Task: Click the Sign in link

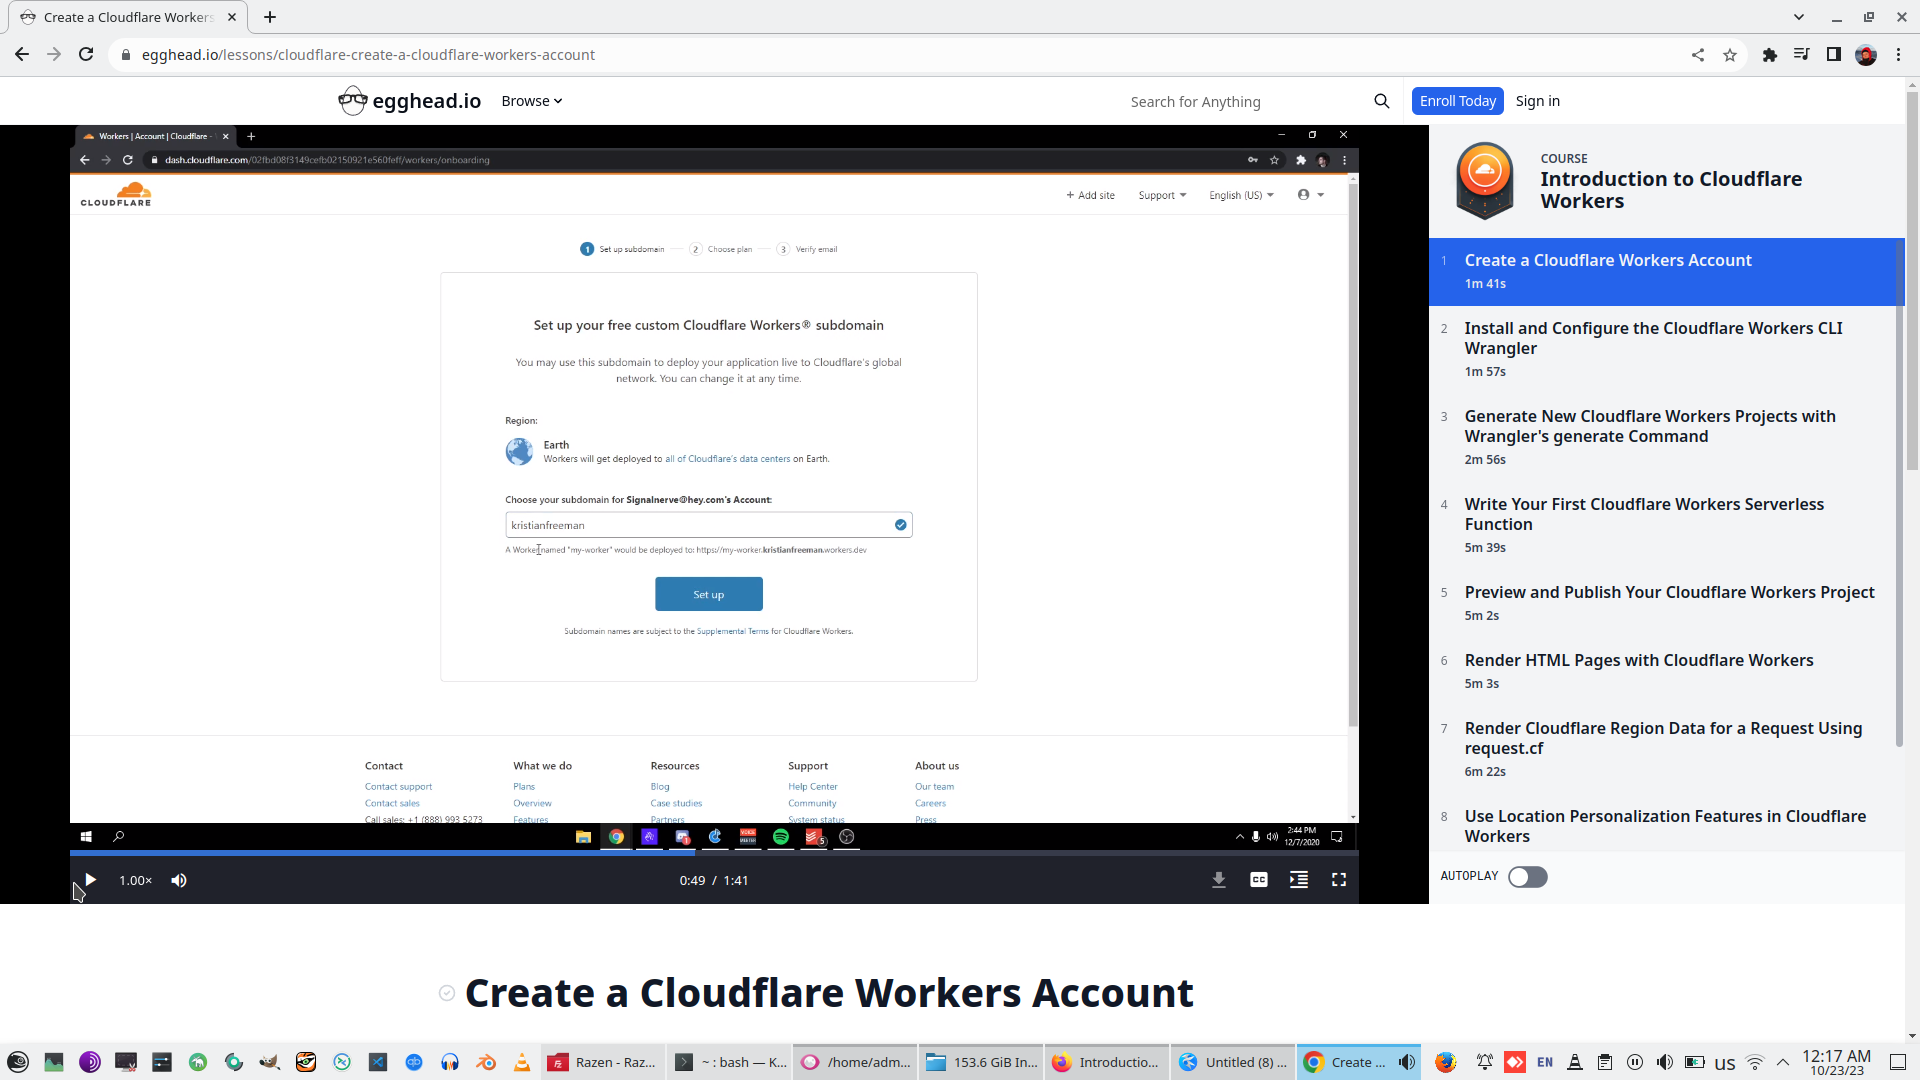Action: pyautogui.click(x=1537, y=100)
